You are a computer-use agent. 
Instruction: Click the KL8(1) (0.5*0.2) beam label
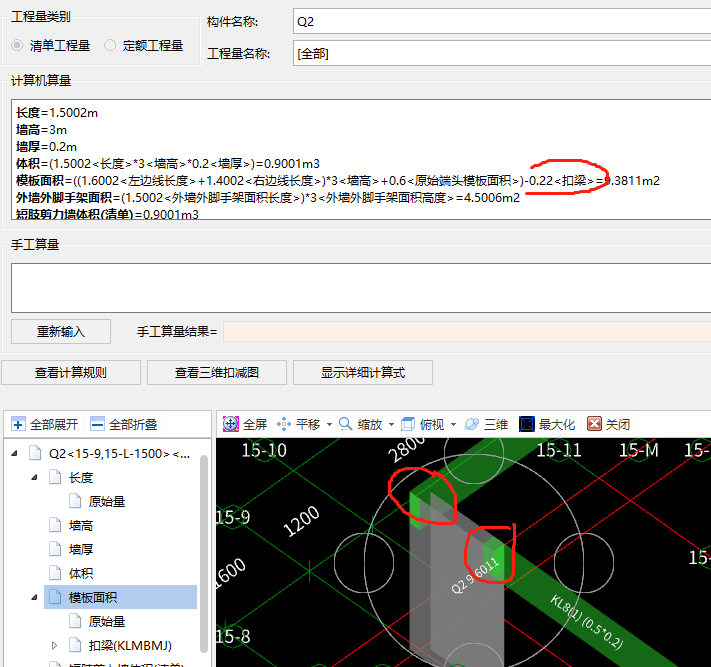tap(587, 622)
